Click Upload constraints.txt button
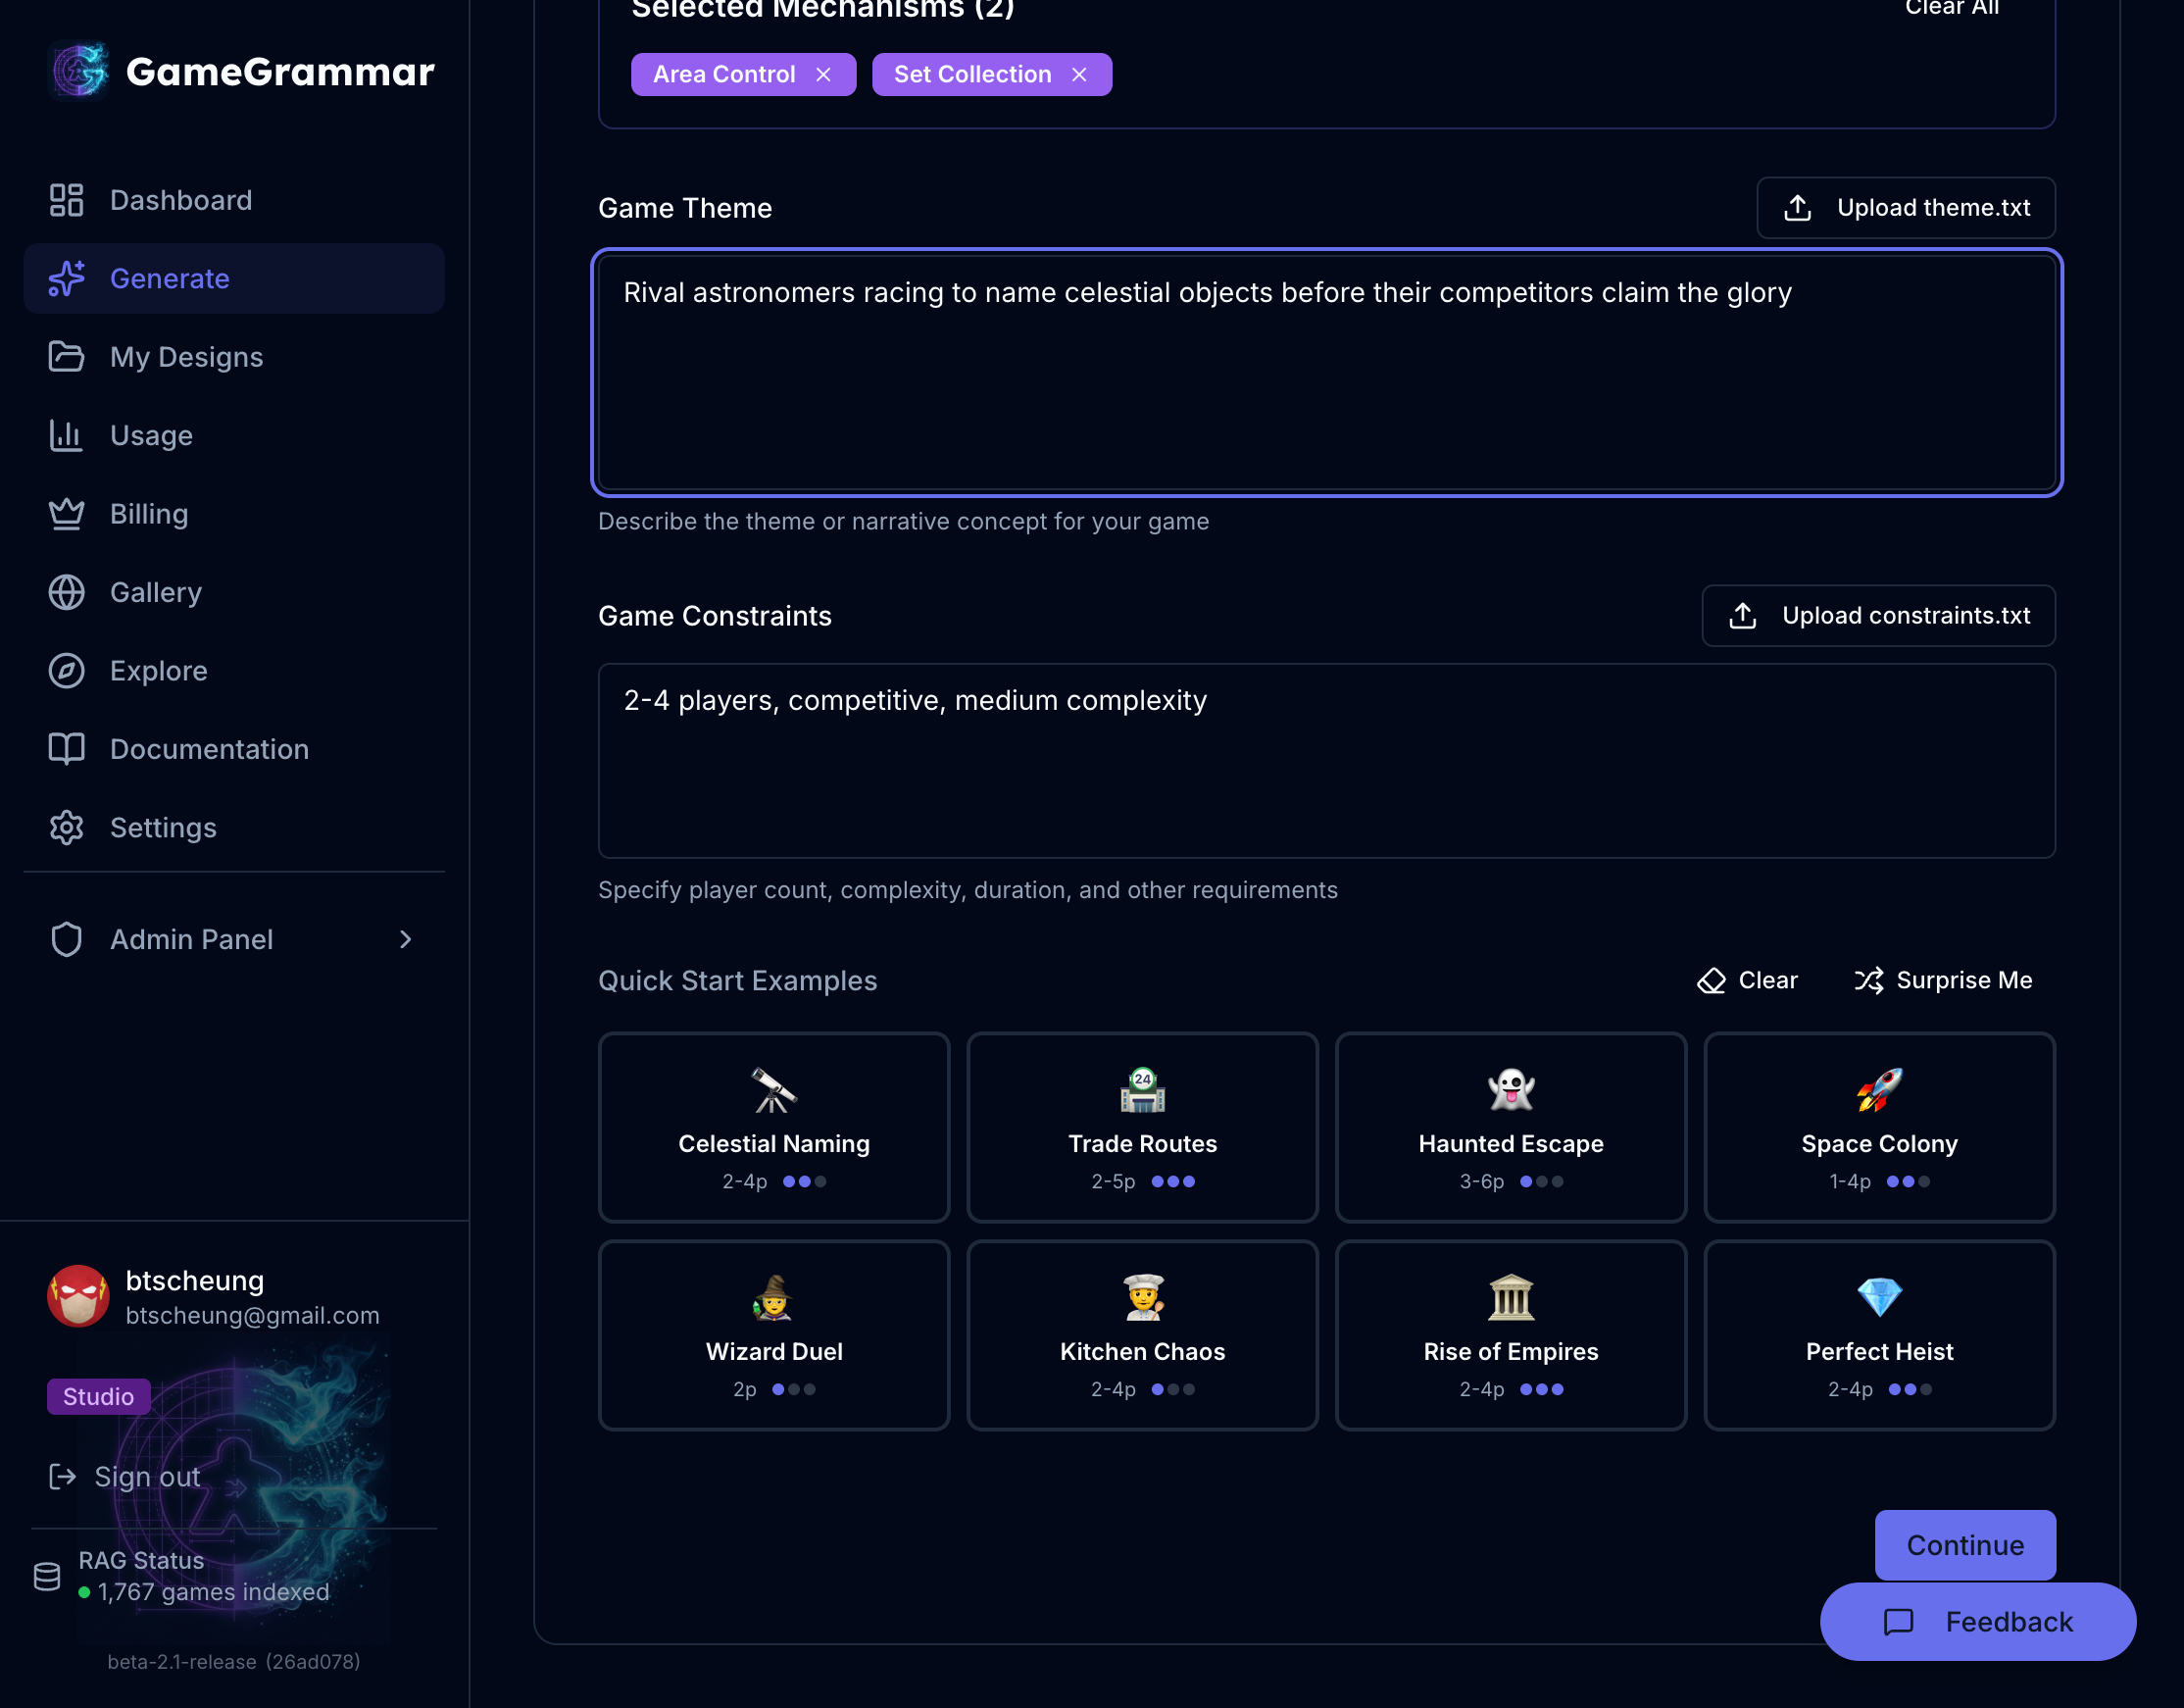This screenshot has height=1708, width=2184. point(1877,616)
